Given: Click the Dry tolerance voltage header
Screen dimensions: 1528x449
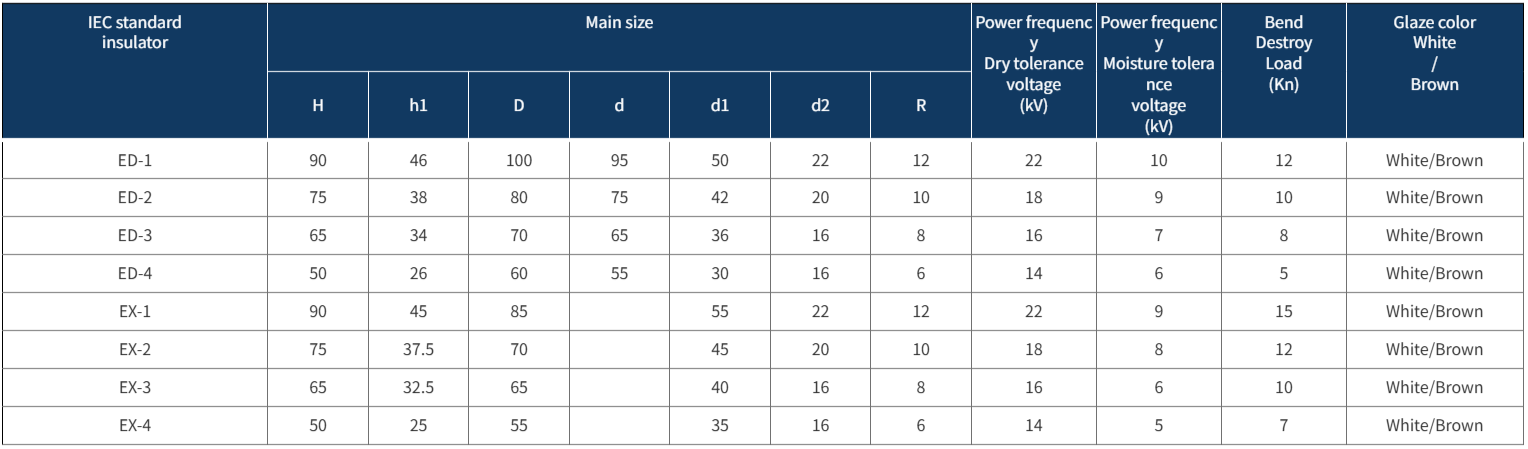Looking at the screenshot, I should click(1034, 64).
